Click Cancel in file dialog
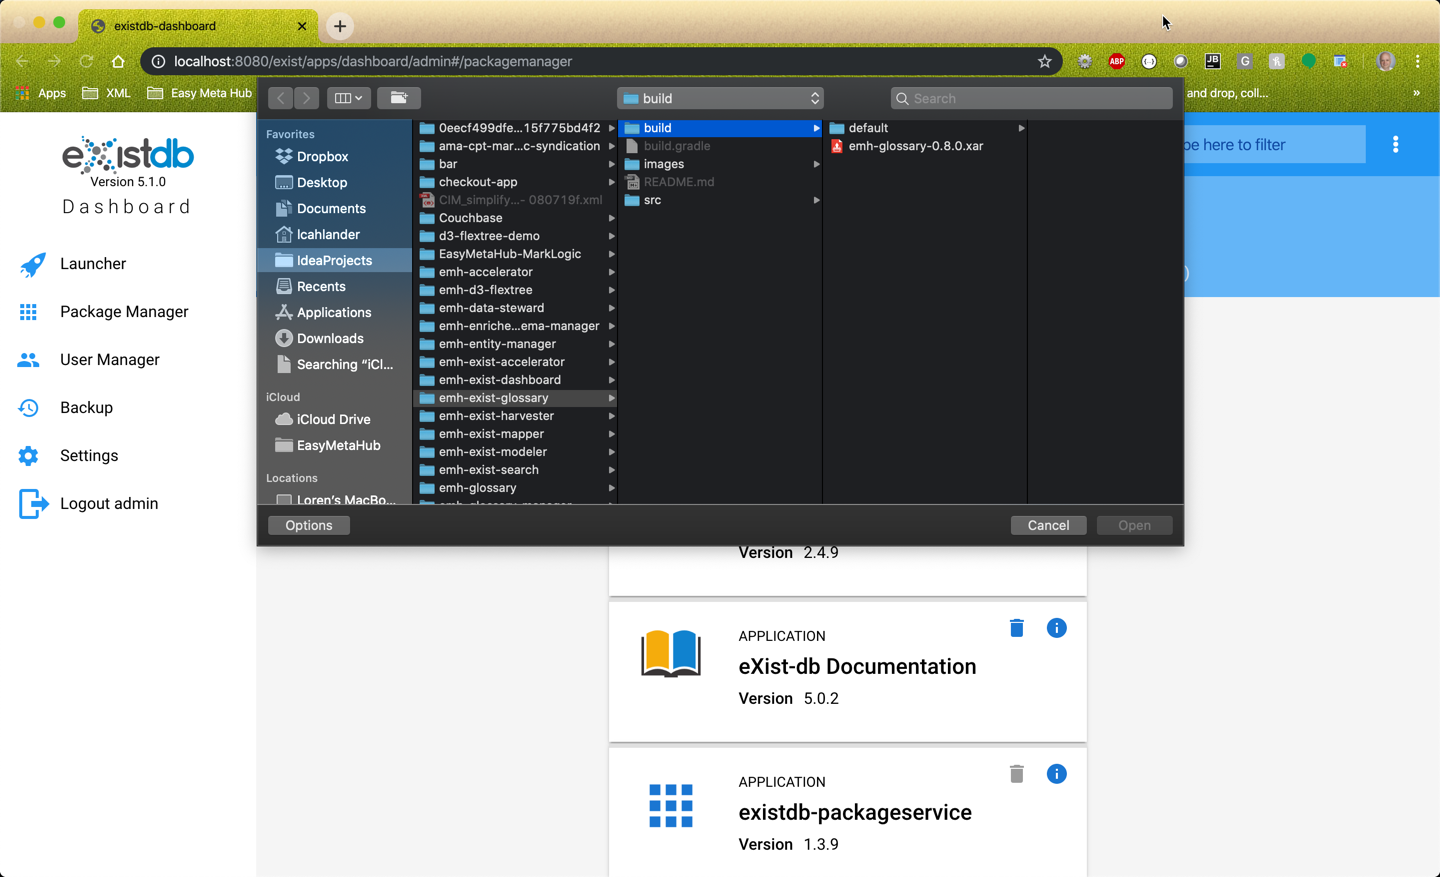The height and width of the screenshot is (877, 1440). point(1048,525)
